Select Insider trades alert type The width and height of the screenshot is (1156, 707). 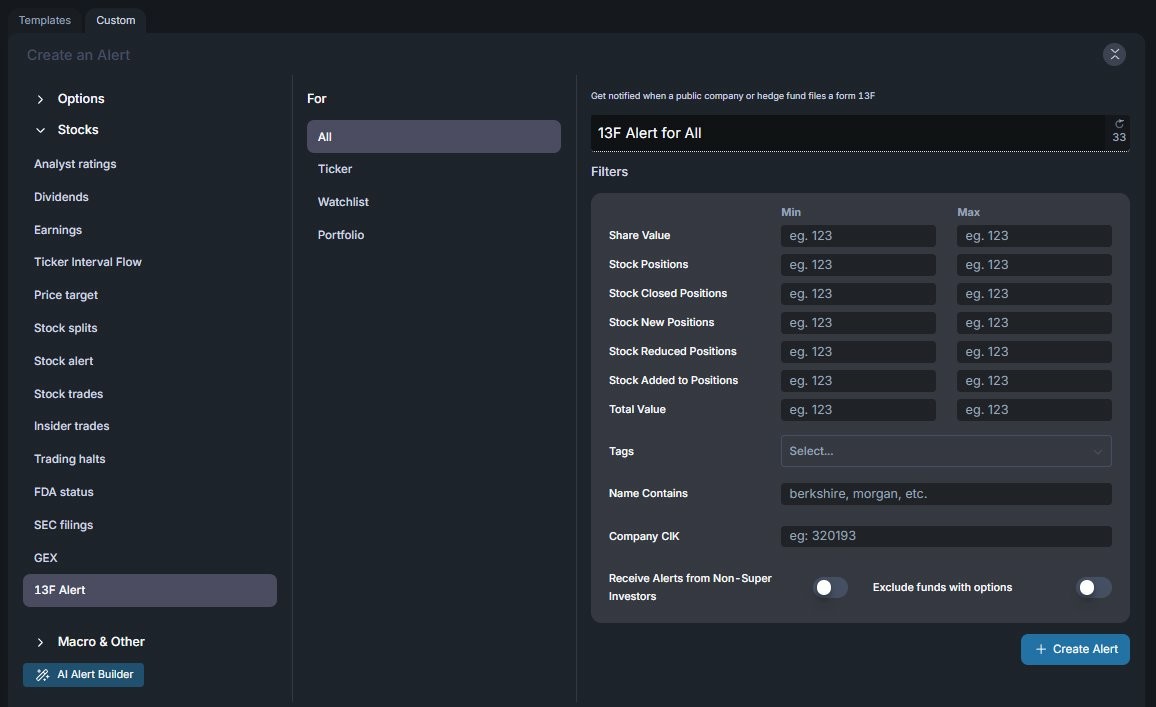pyautogui.click(x=72, y=426)
